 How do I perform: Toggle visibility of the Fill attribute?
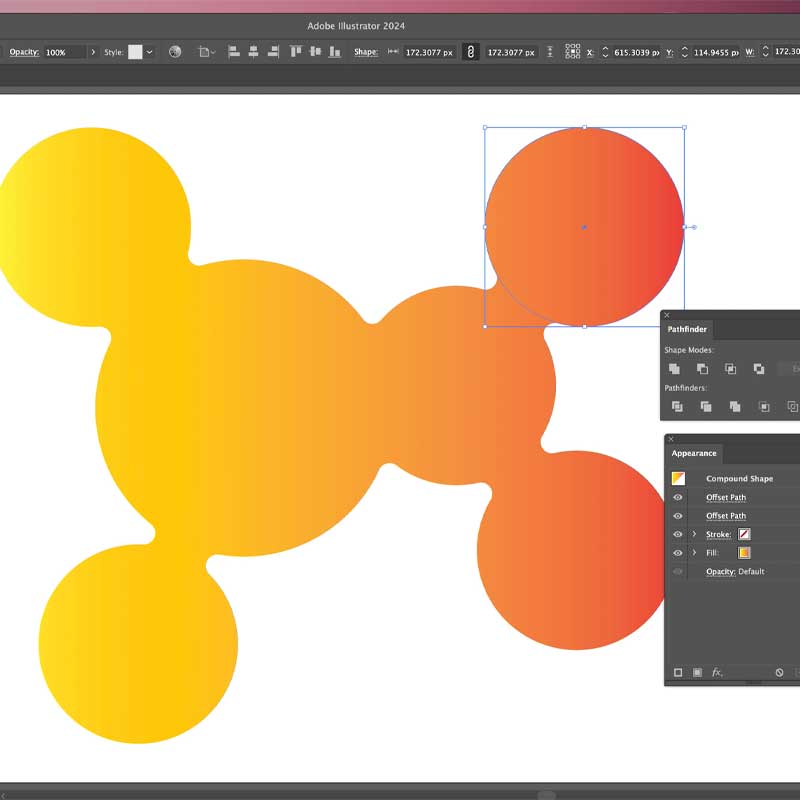(677, 552)
